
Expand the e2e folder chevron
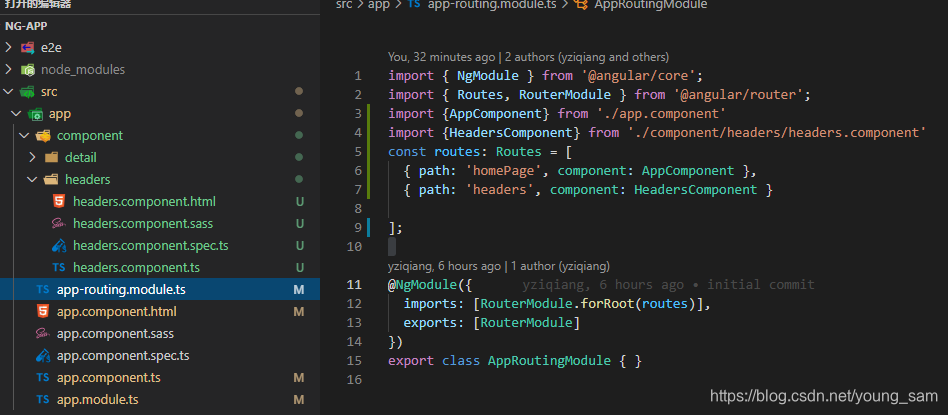click(8, 47)
